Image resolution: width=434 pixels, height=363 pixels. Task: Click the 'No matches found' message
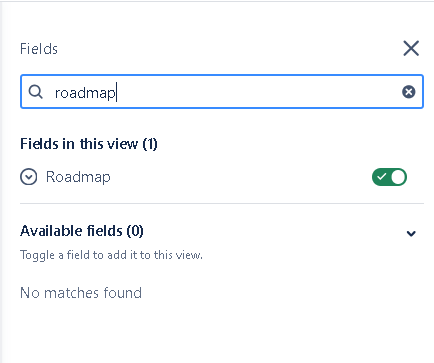(81, 293)
